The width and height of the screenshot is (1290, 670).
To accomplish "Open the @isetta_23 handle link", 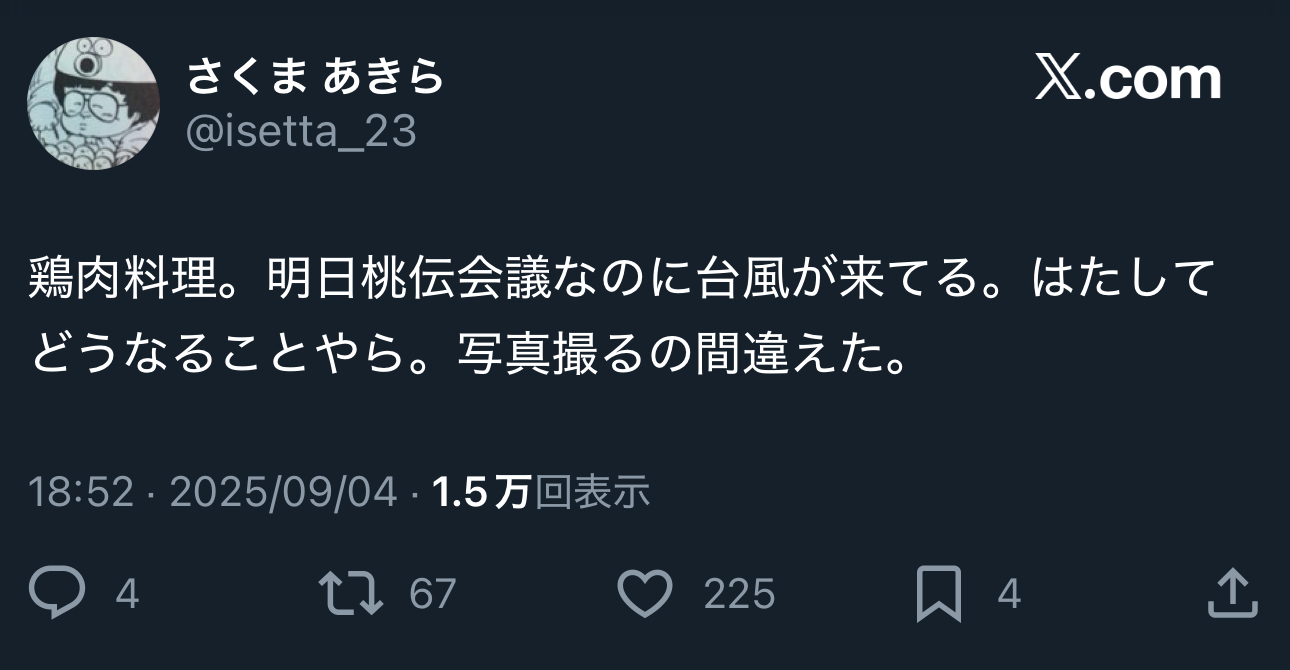I will (x=301, y=131).
